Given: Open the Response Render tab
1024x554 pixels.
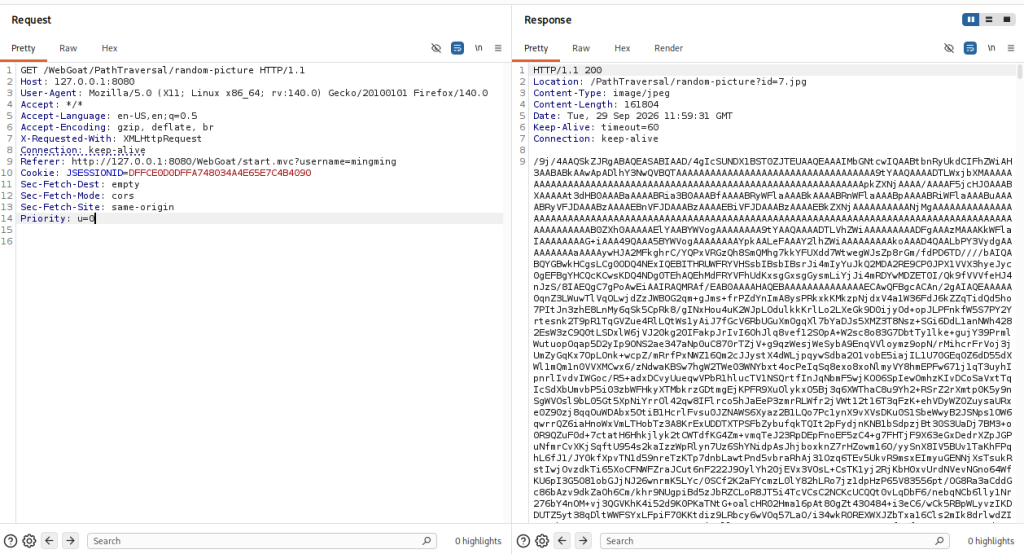Looking at the screenshot, I should tap(668, 48).
